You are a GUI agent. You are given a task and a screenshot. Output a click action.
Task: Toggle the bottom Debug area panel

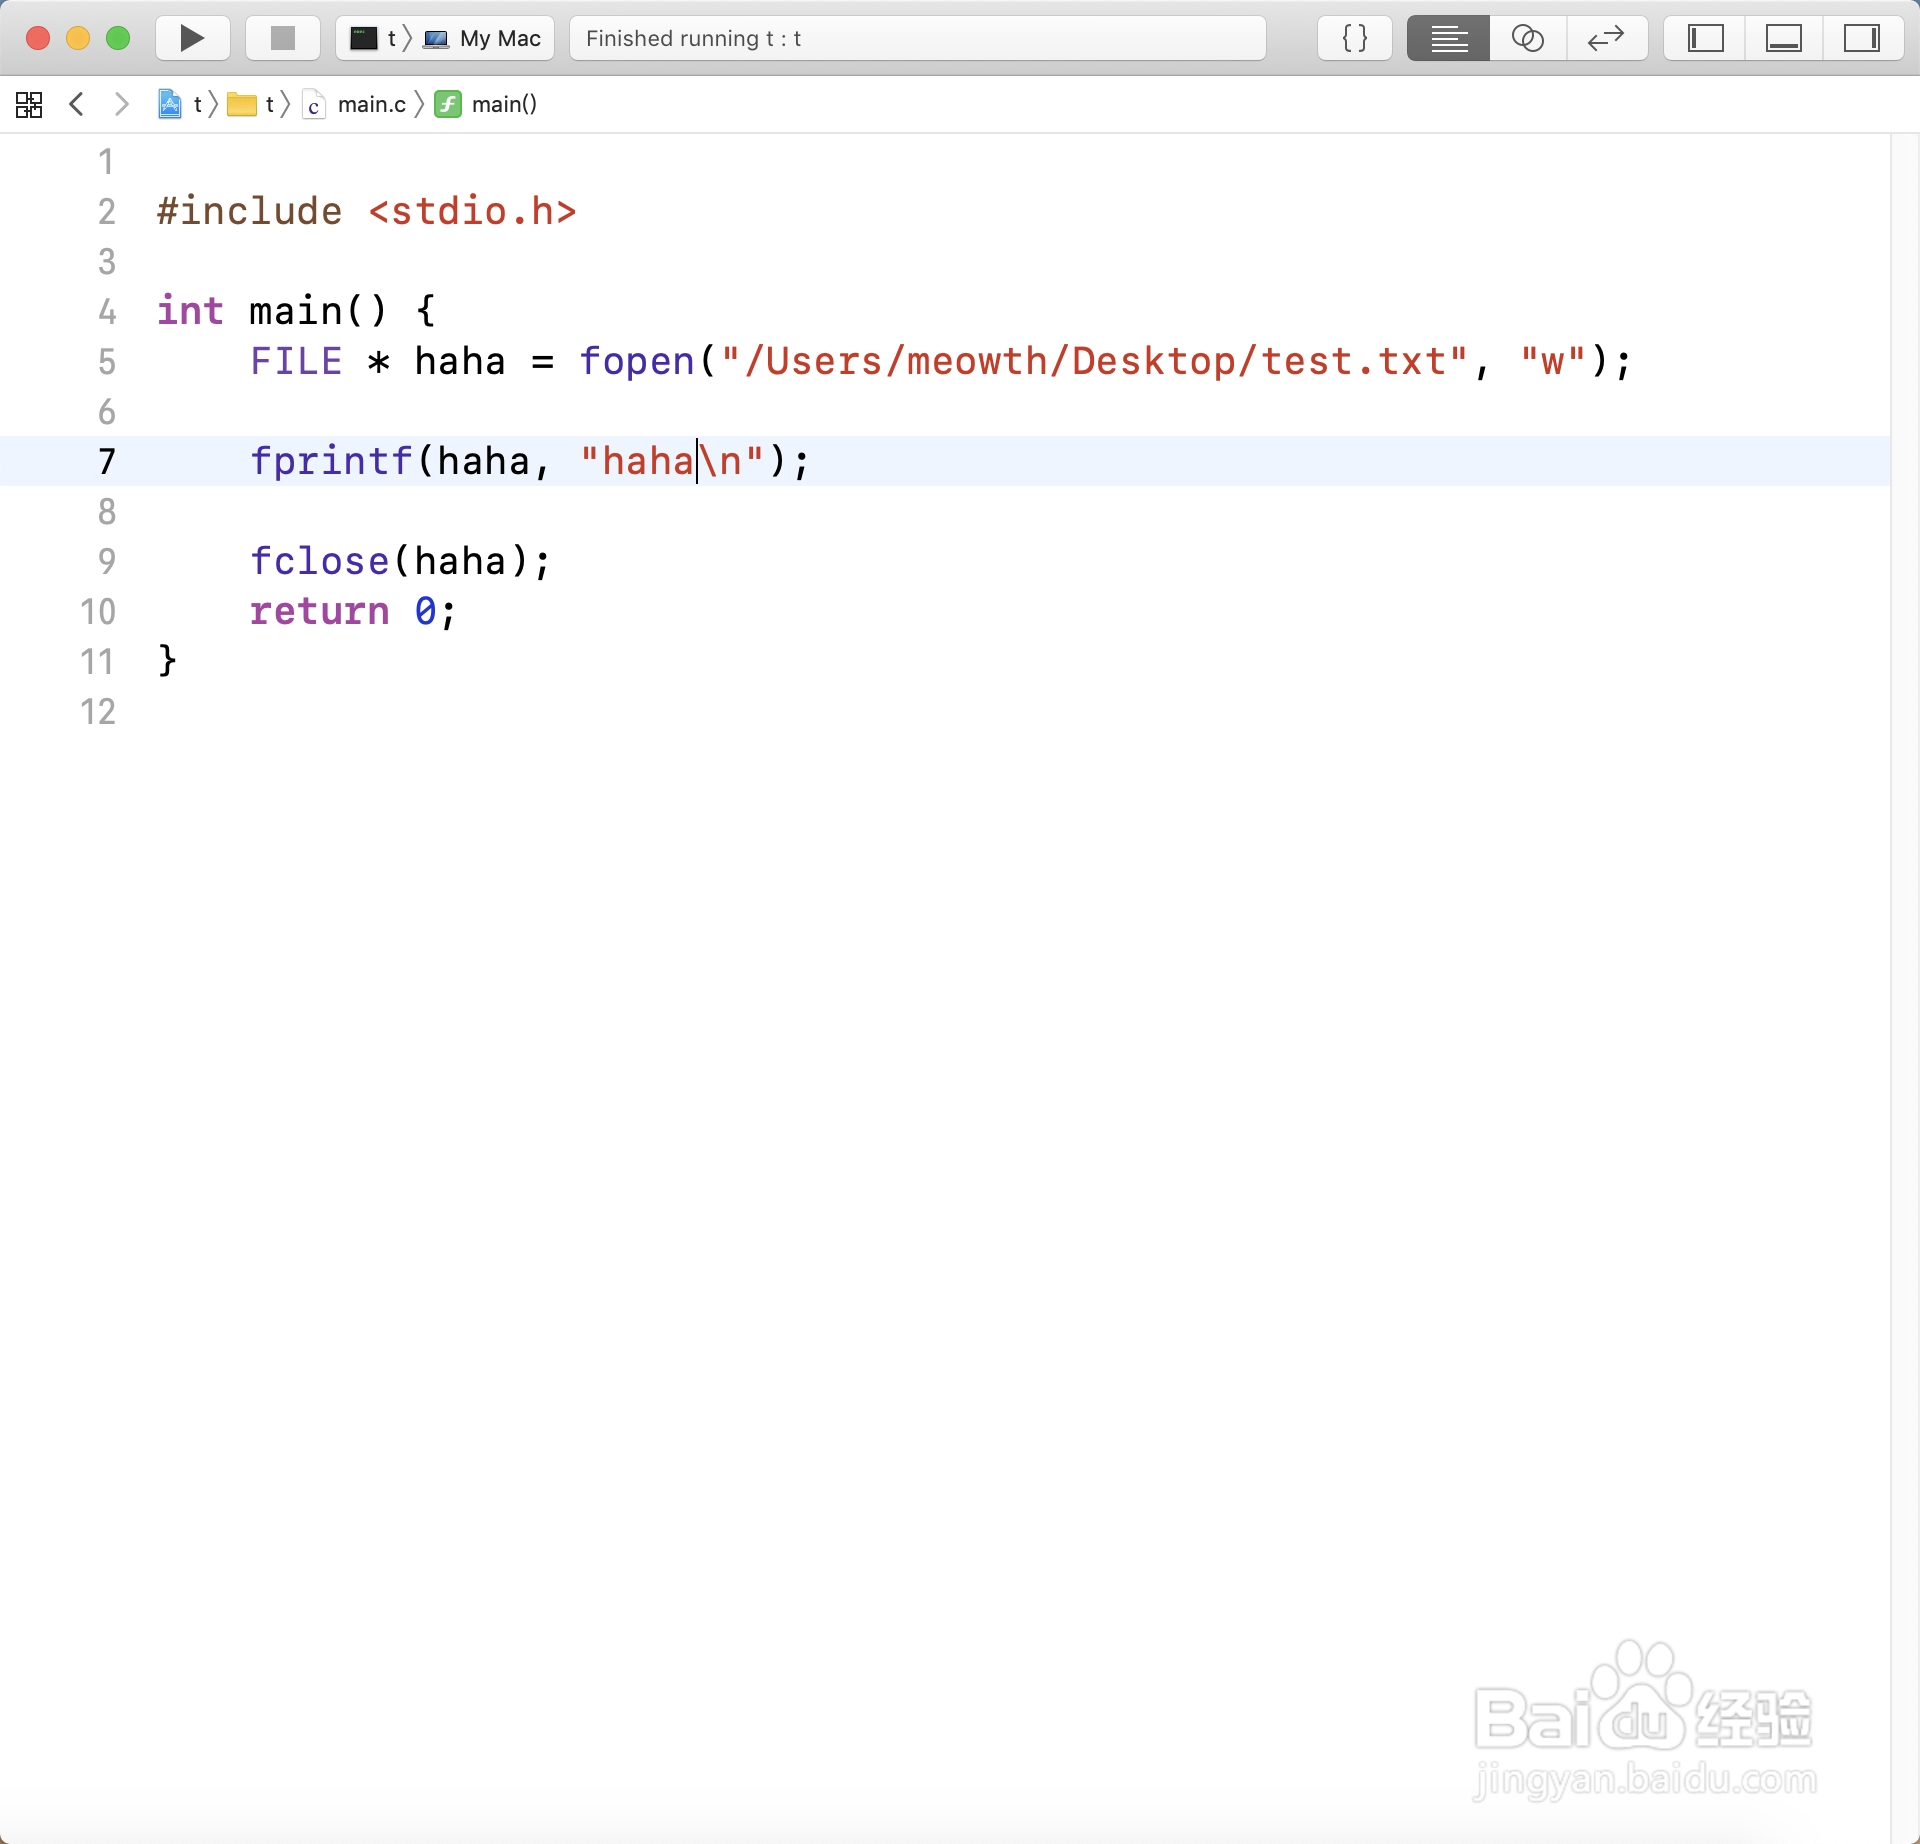(x=1783, y=38)
